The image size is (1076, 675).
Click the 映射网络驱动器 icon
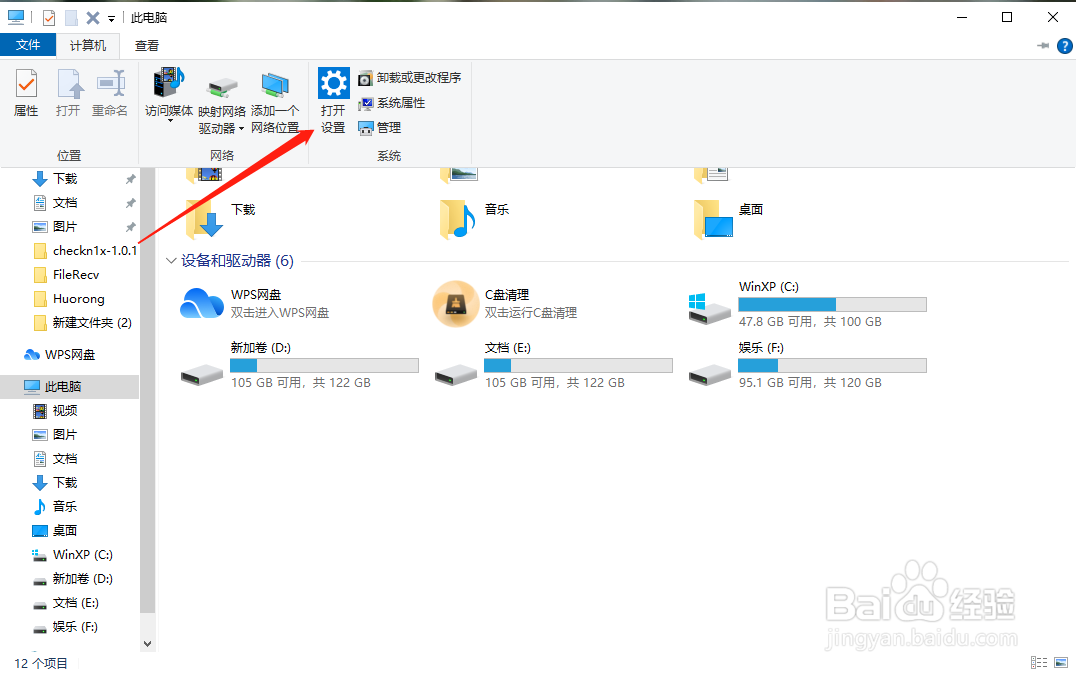coord(222,86)
